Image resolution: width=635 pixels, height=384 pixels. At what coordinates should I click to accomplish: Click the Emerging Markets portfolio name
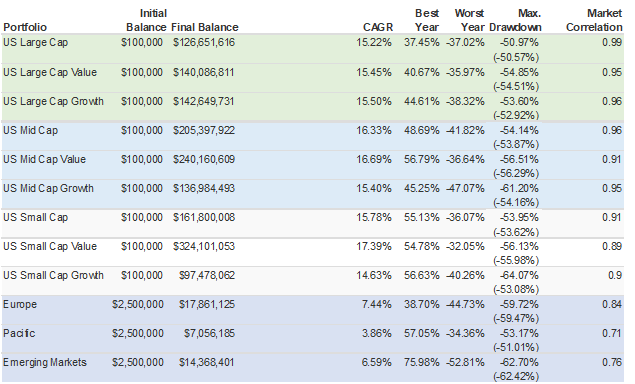[x=45, y=362]
